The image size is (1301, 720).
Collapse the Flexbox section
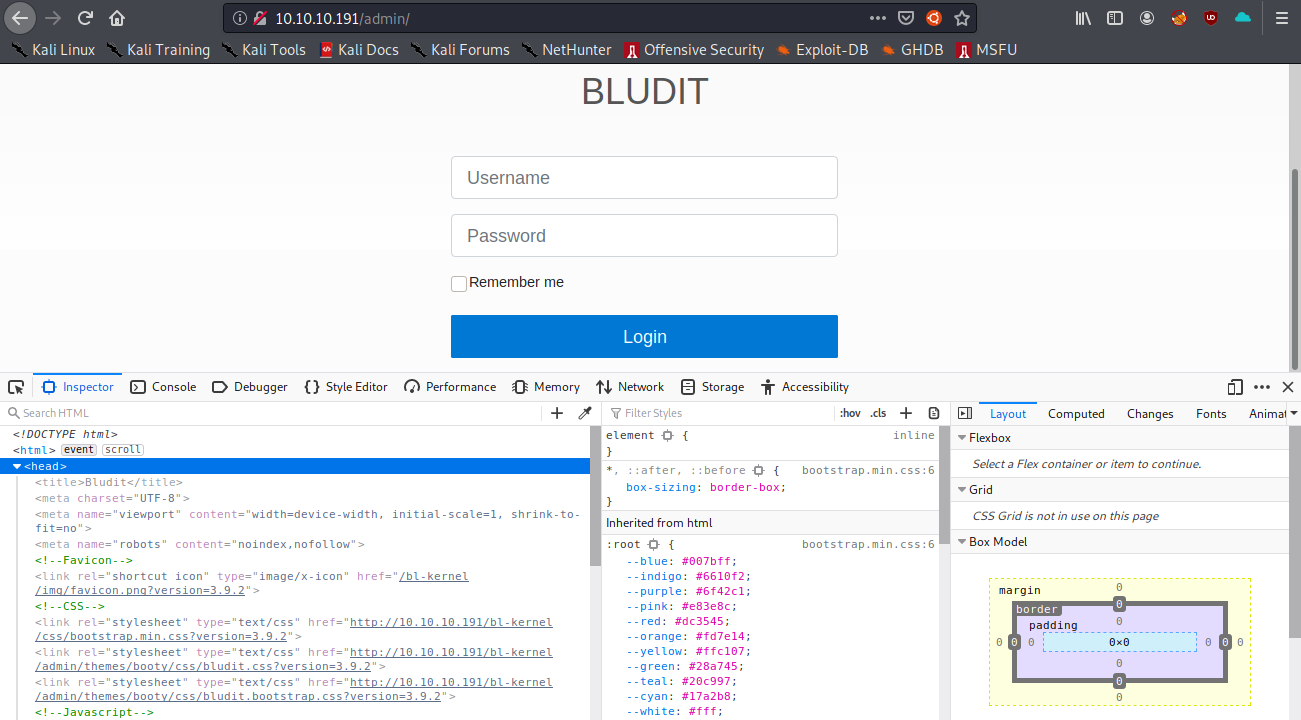(x=962, y=438)
